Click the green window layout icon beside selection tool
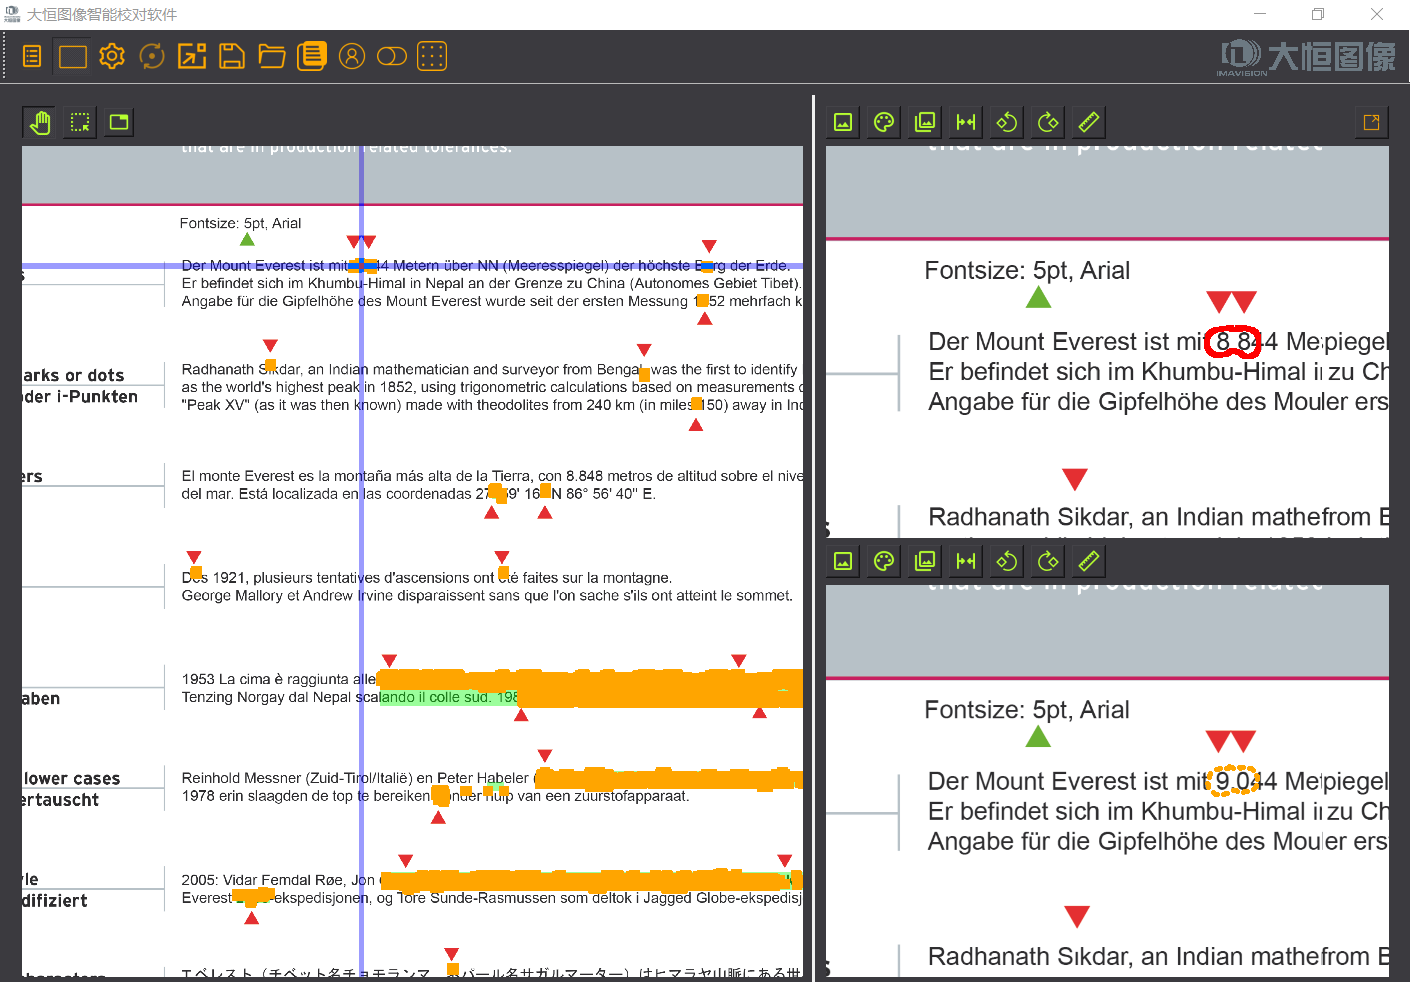The height and width of the screenshot is (982, 1410). [120, 123]
